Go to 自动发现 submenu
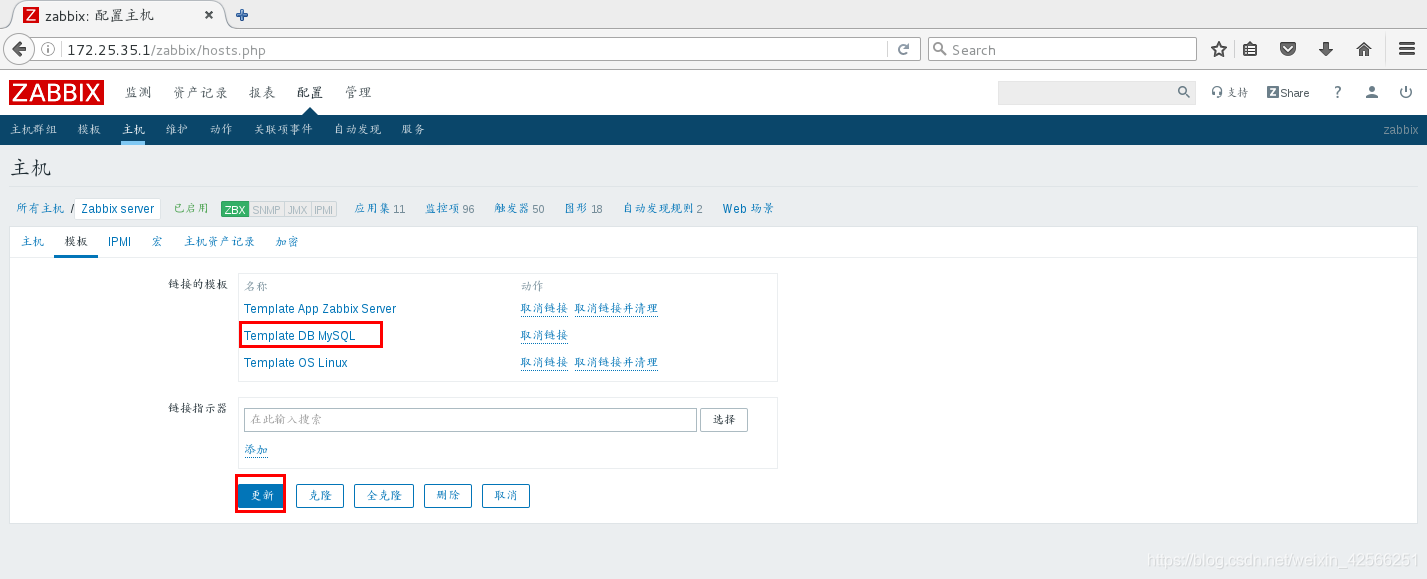 pyautogui.click(x=357, y=130)
